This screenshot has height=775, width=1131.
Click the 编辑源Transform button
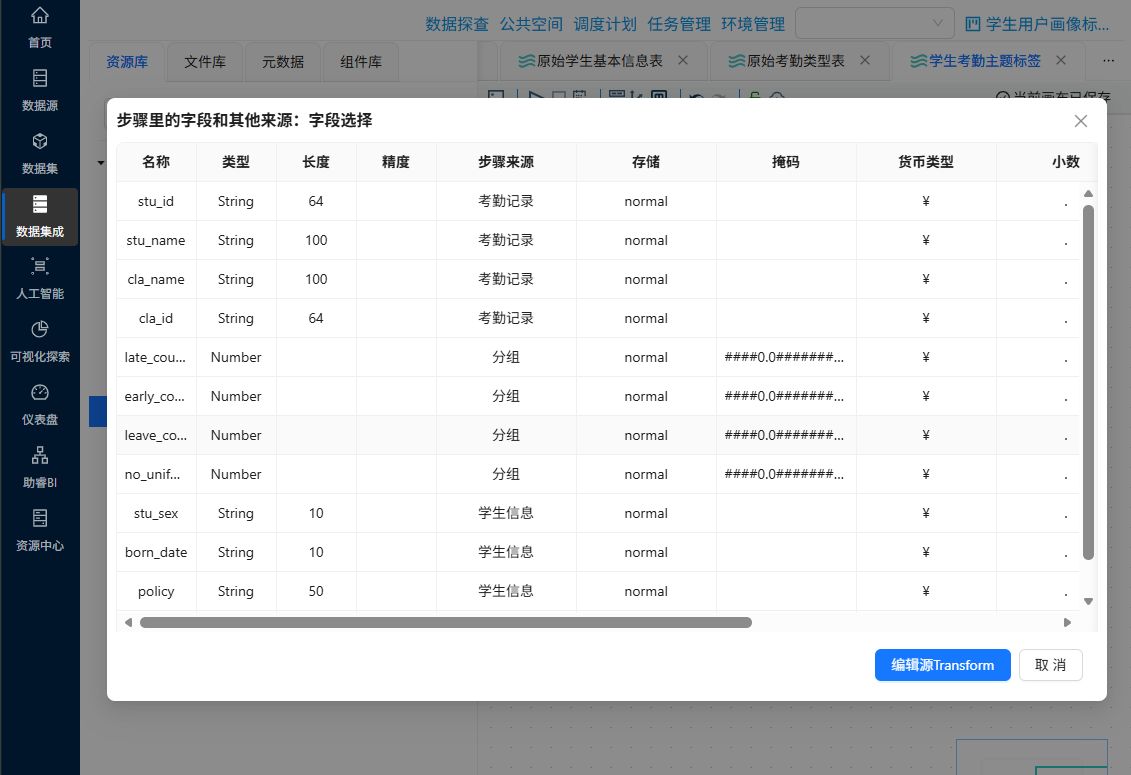(942, 665)
